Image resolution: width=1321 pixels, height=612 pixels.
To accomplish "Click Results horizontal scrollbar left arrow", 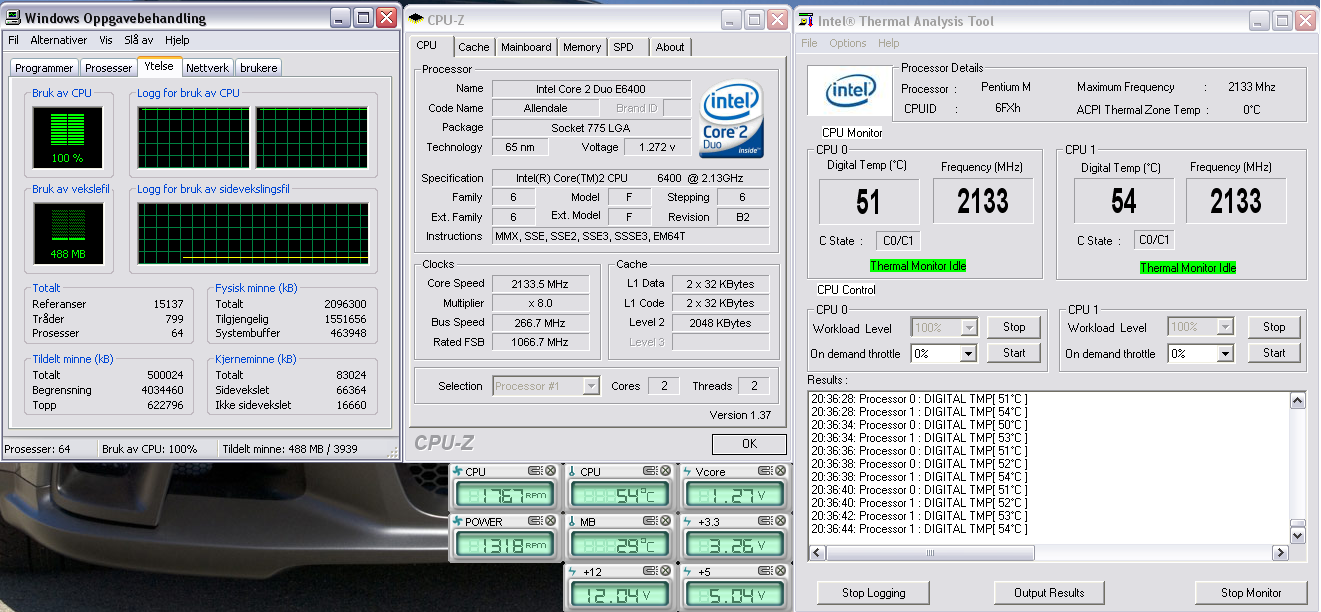I will pyautogui.click(x=816, y=553).
